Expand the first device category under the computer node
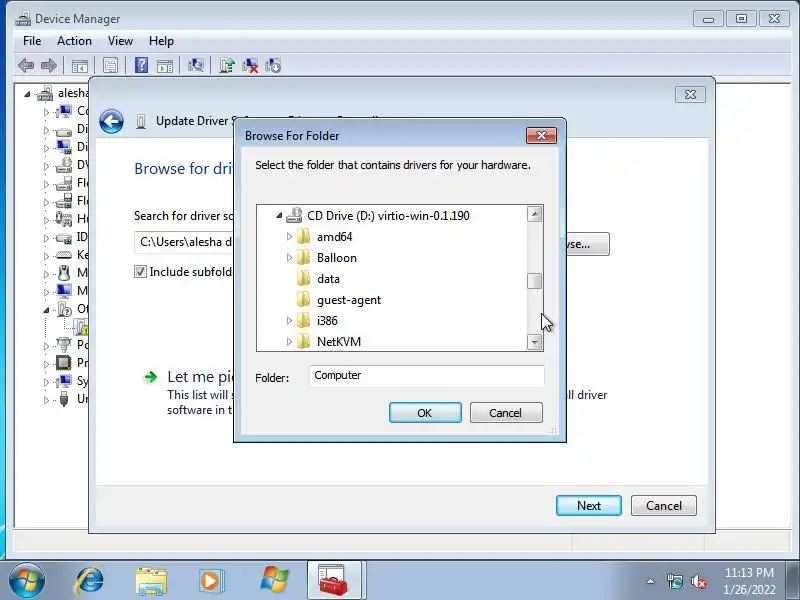 coord(46,112)
